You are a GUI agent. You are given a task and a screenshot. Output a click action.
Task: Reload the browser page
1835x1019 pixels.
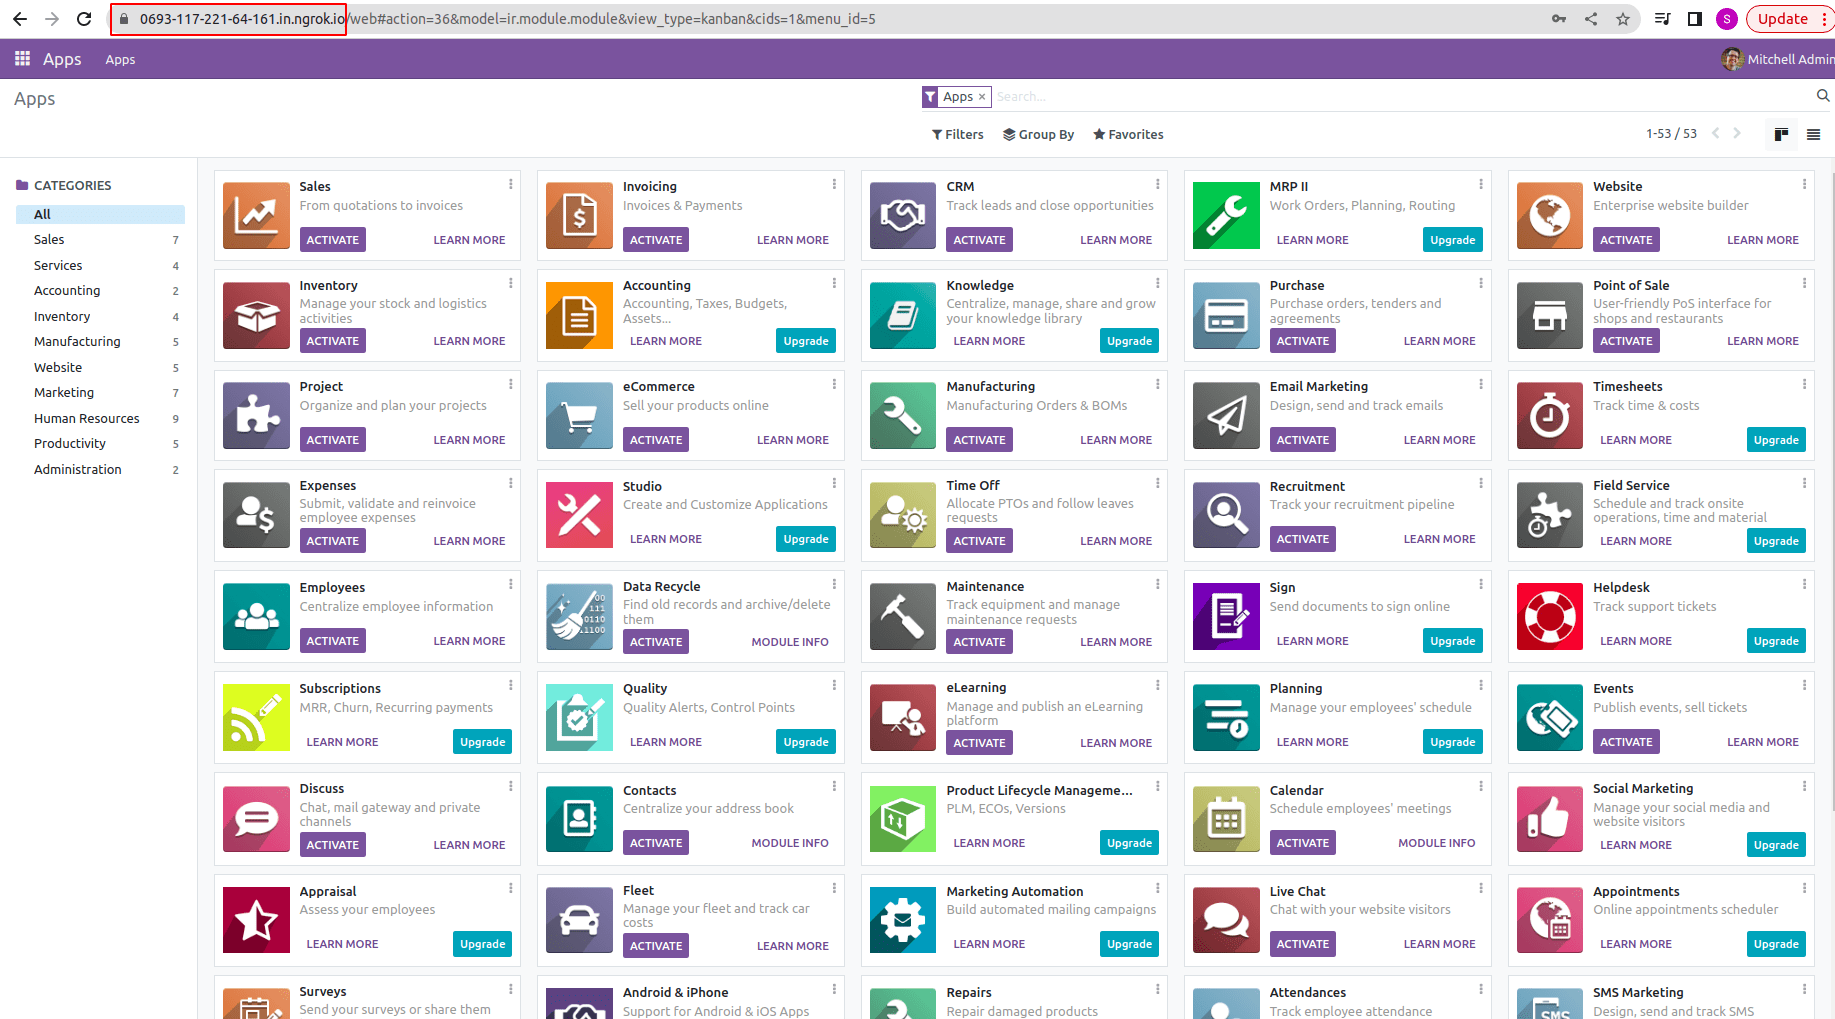[x=84, y=19]
